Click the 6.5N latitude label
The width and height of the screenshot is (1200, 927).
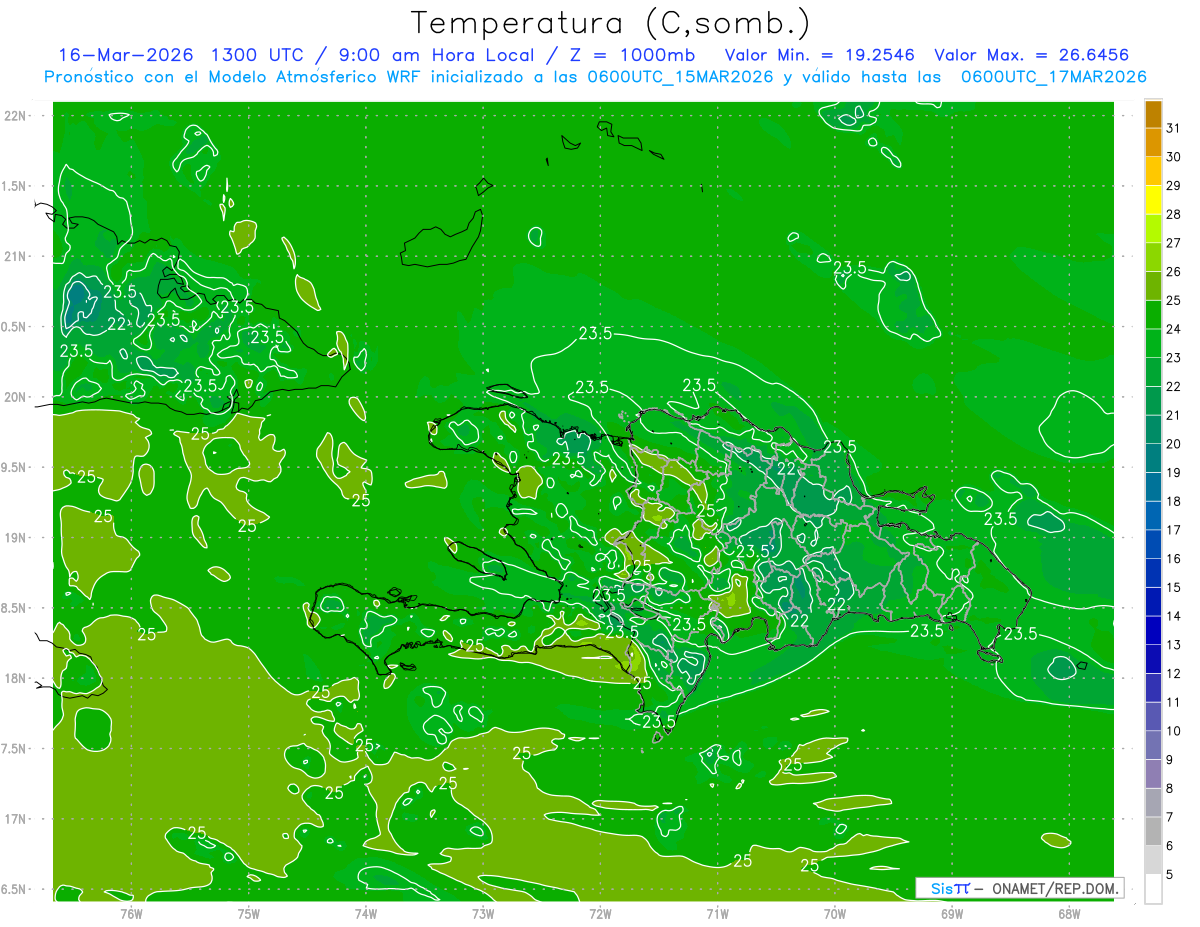click(x=14, y=889)
